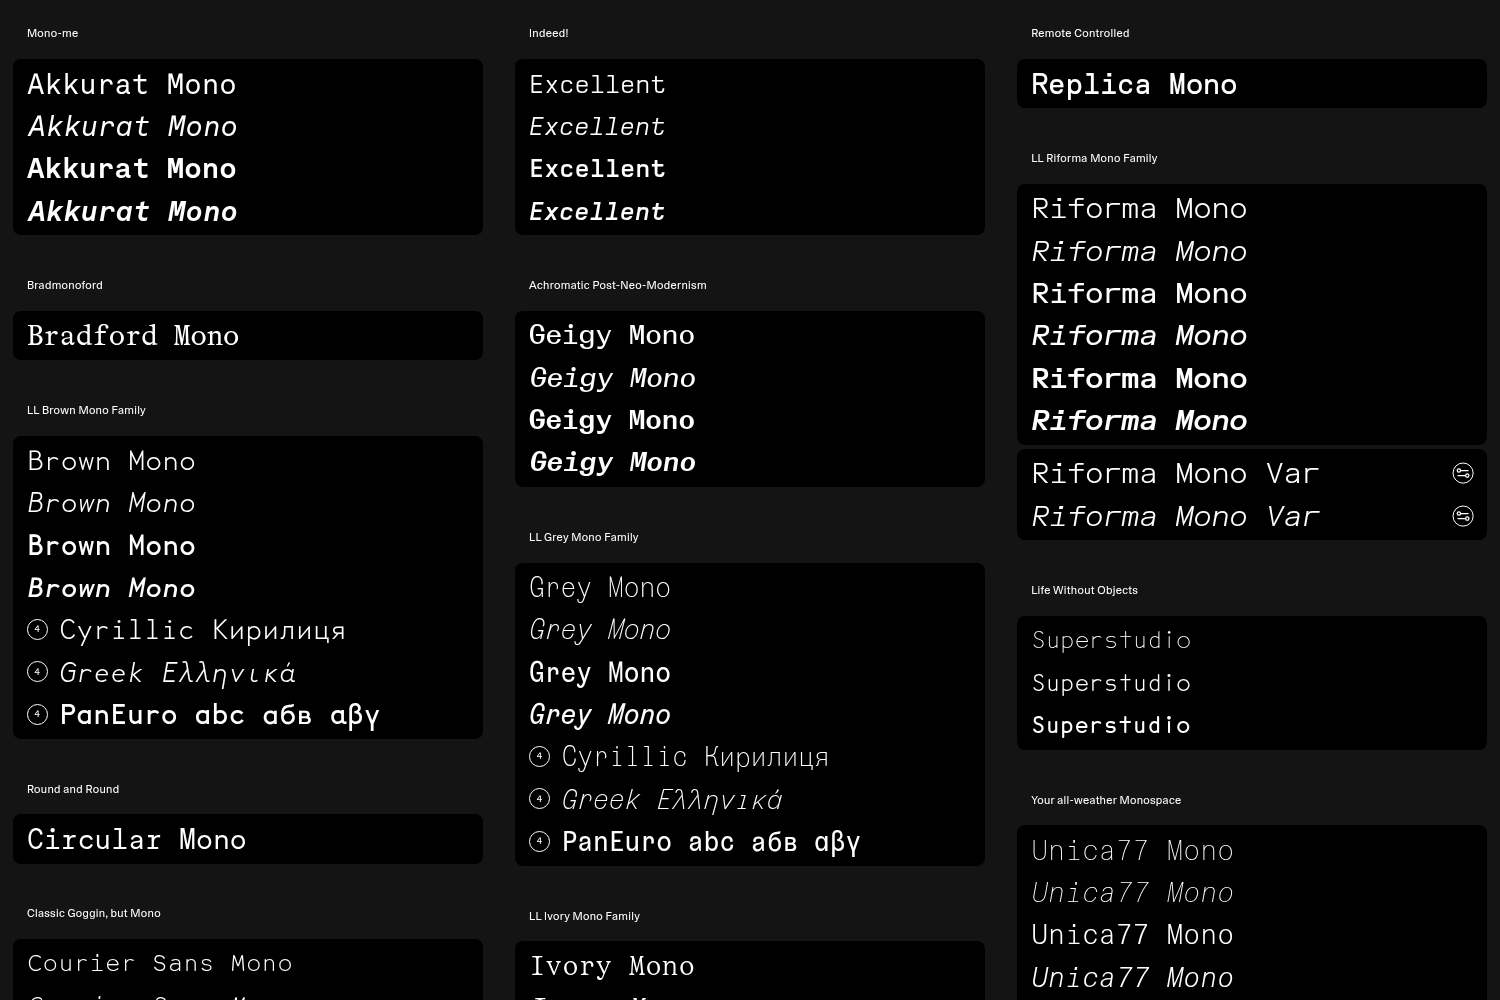Open the Bradford Mono font

[133, 336]
